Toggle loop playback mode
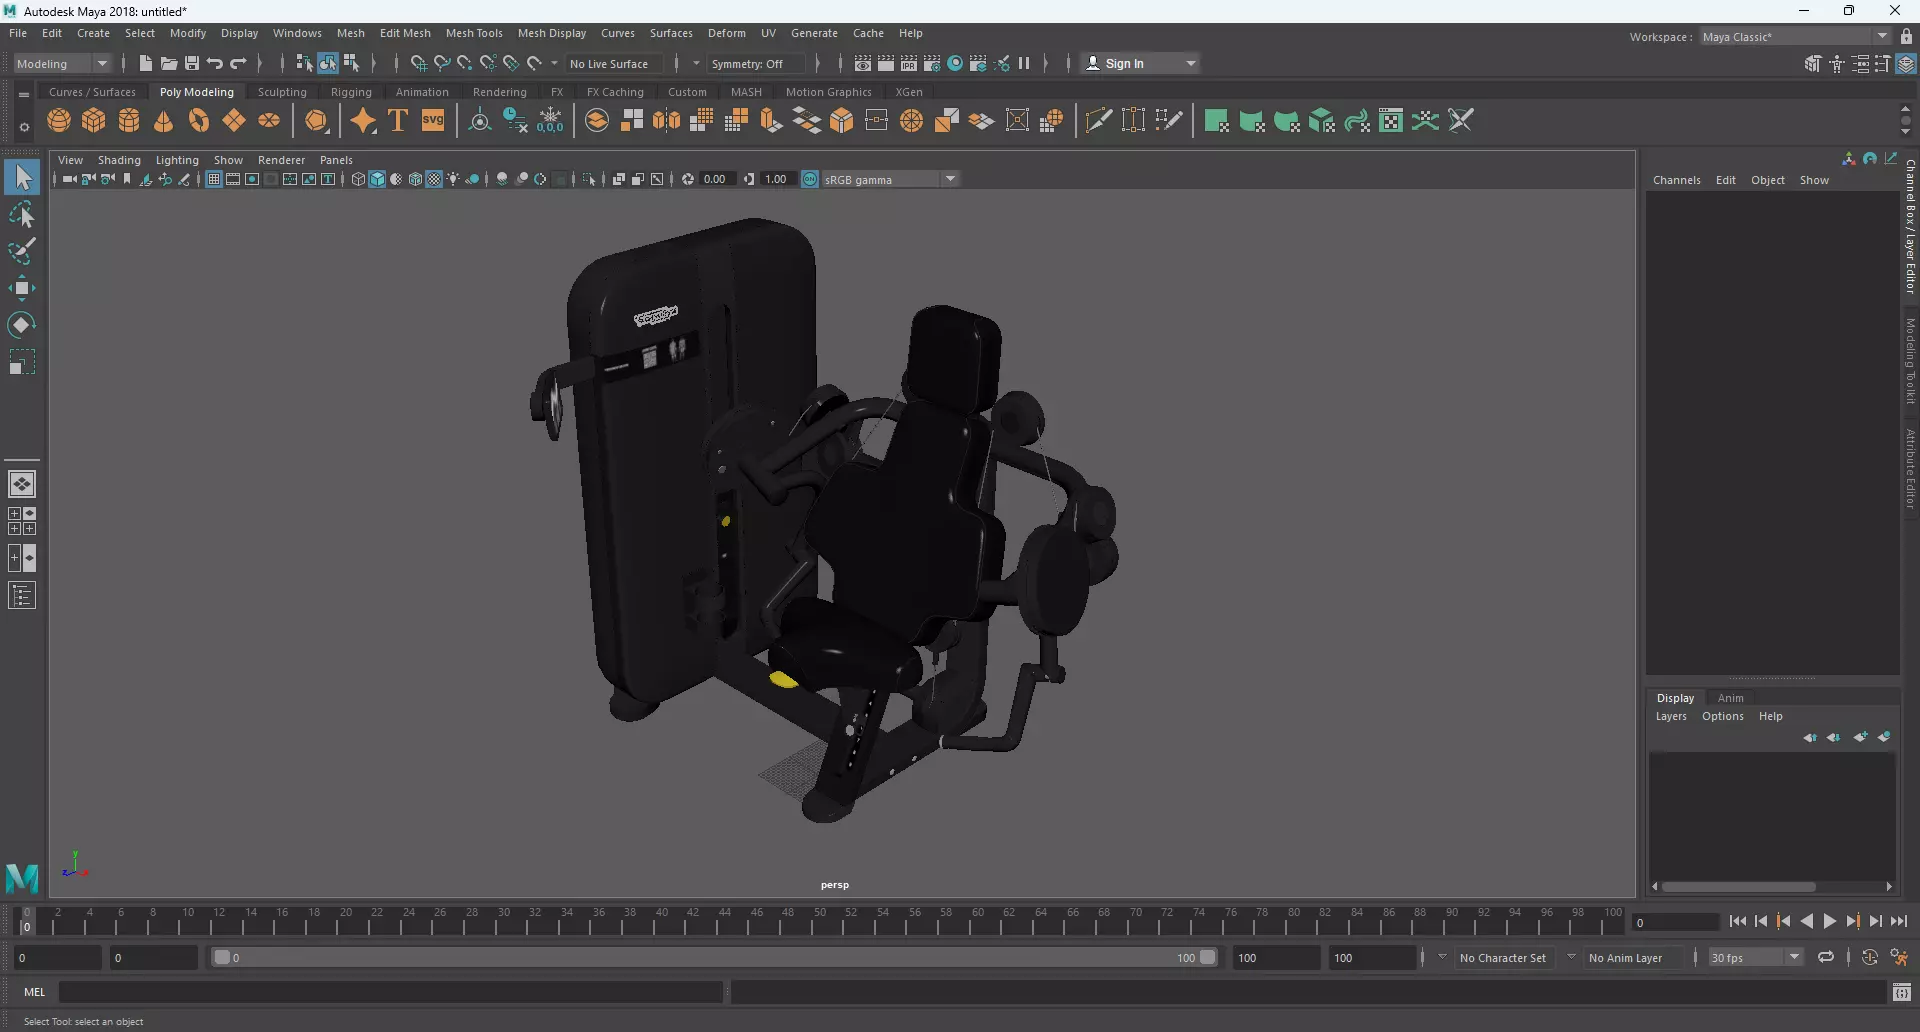This screenshot has height=1032, width=1920. click(1826, 958)
